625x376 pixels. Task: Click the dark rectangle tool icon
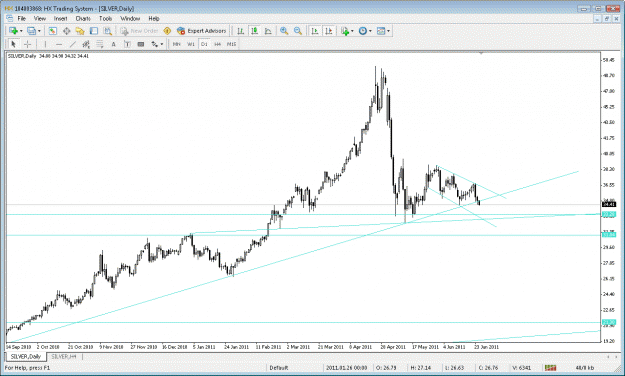(141, 44)
